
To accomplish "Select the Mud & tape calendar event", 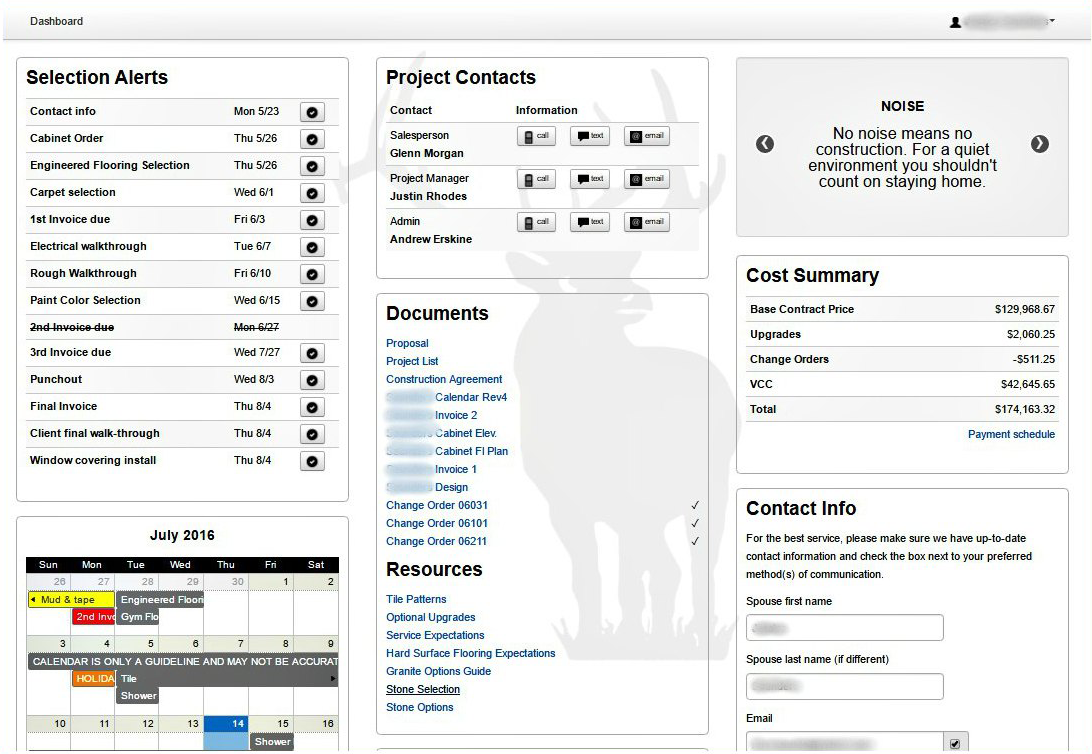I will pos(71,599).
